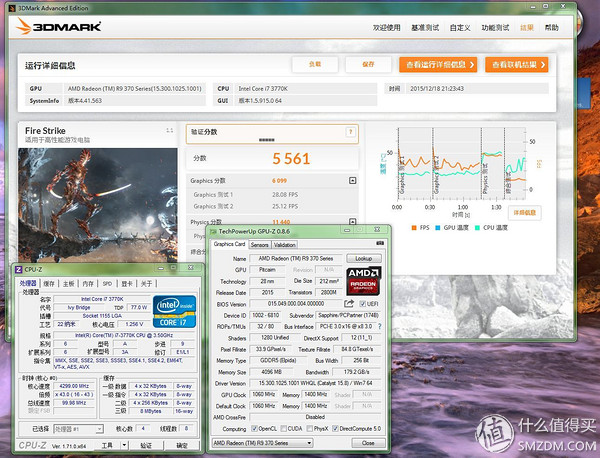Open the 工具 dropdown arrow in CPU-Z
The image size is (600, 458).
(124, 445)
